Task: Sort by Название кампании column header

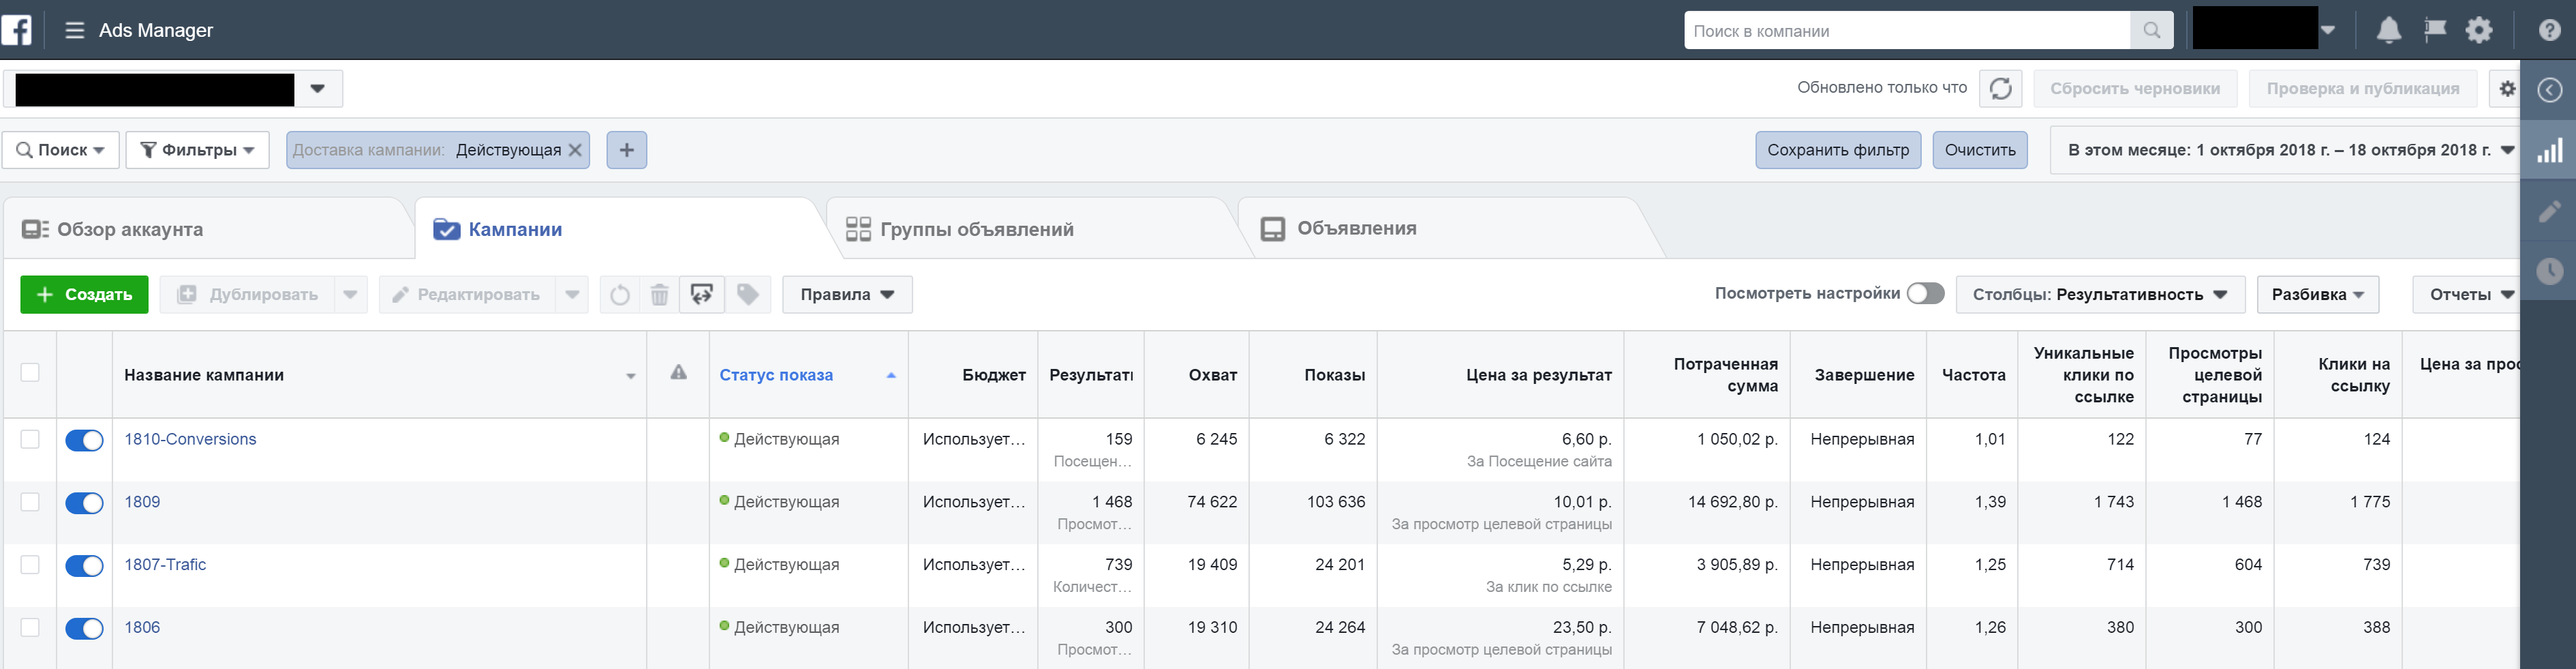Action: [379, 375]
